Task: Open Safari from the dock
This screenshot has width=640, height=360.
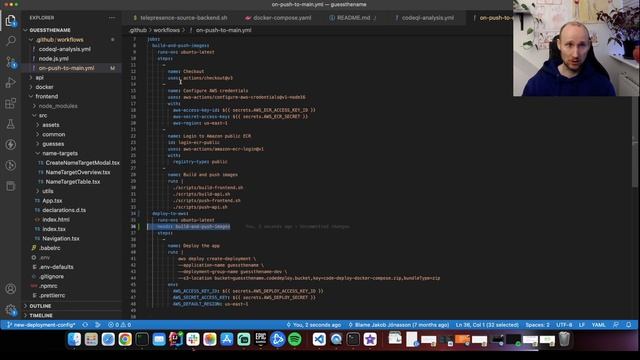Action: click(x=108, y=339)
